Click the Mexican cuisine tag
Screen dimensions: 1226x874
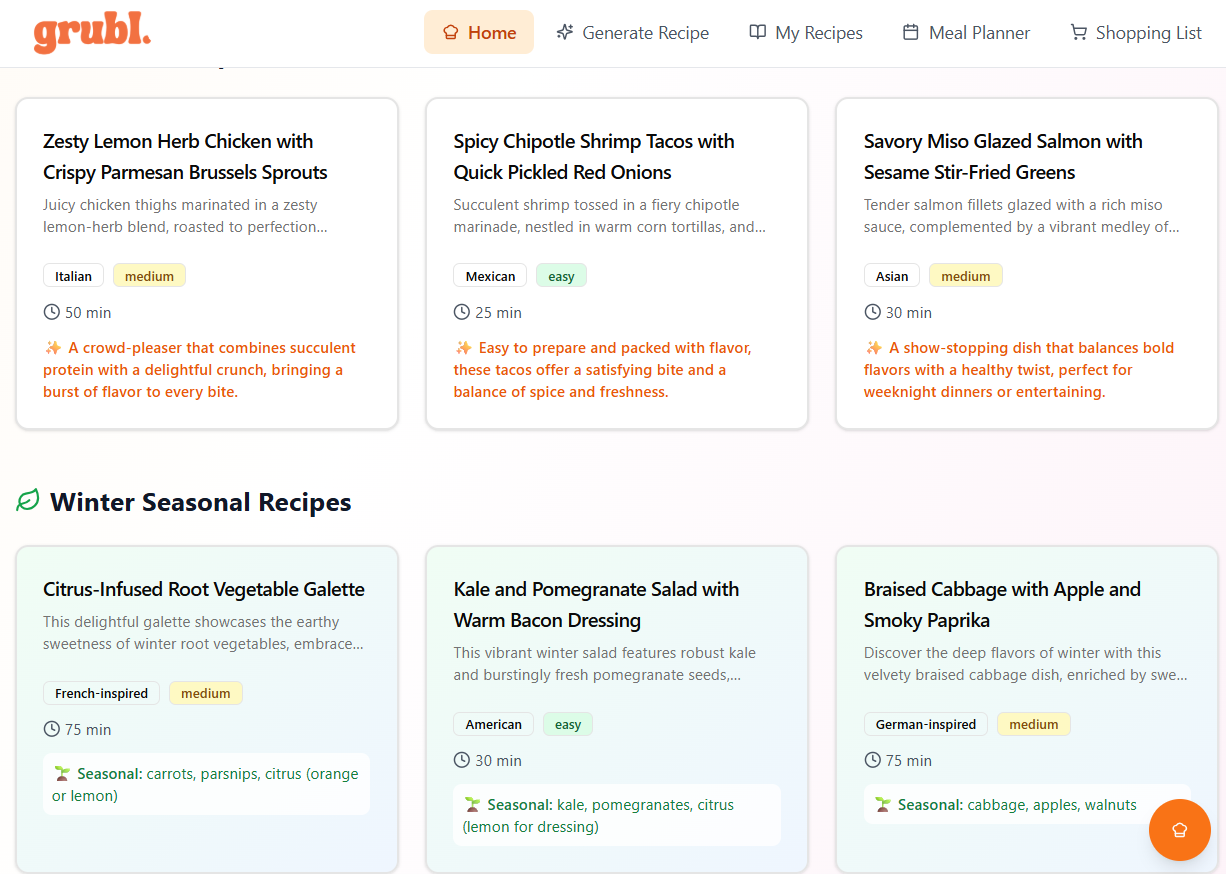tap(490, 276)
